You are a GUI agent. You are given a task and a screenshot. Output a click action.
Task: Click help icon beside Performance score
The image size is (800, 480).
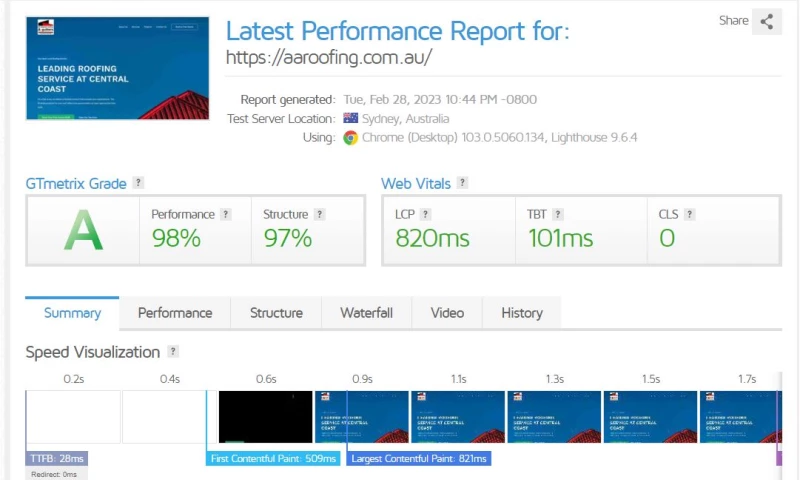[x=226, y=214]
